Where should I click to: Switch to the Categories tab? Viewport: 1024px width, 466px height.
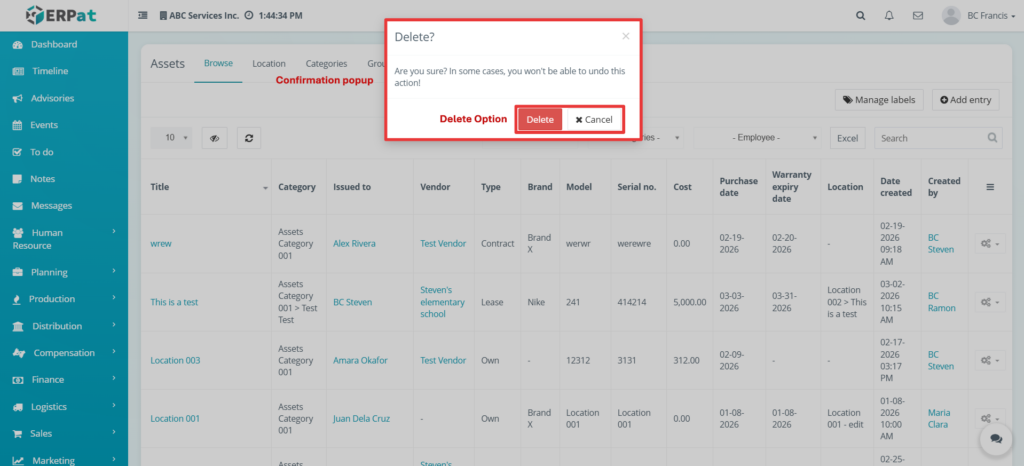[326, 63]
